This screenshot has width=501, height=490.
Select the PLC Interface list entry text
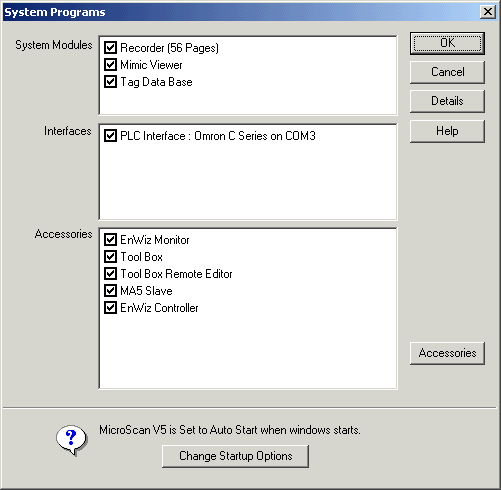coord(218,136)
